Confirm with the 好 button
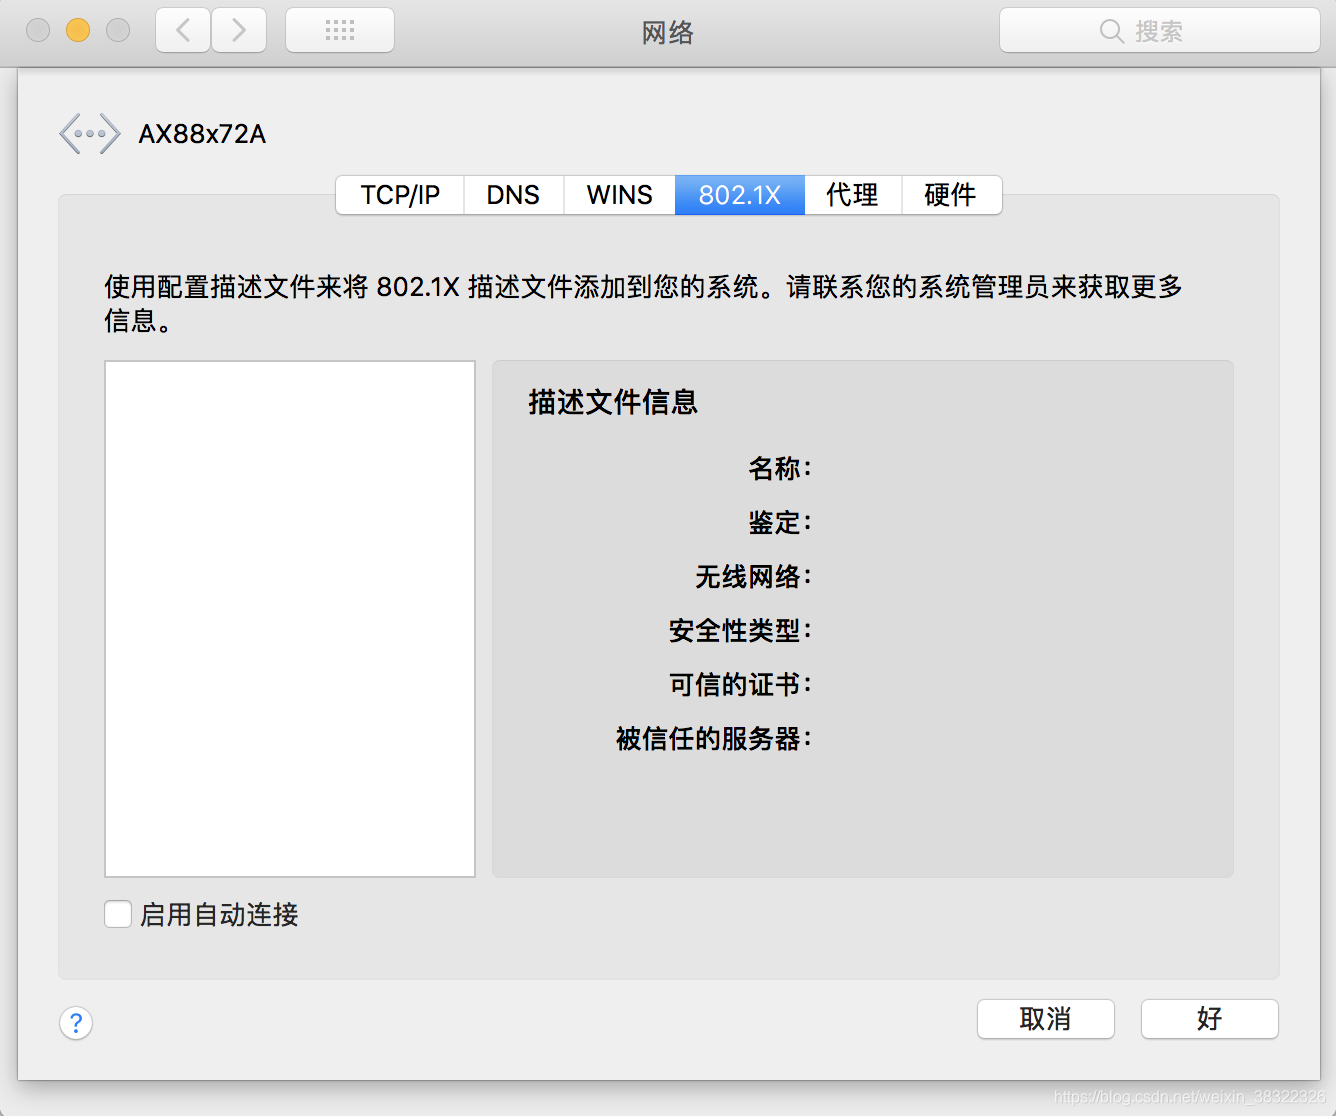The height and width of the screenshot is (1116, 1336). (x=1210, y=1019)
